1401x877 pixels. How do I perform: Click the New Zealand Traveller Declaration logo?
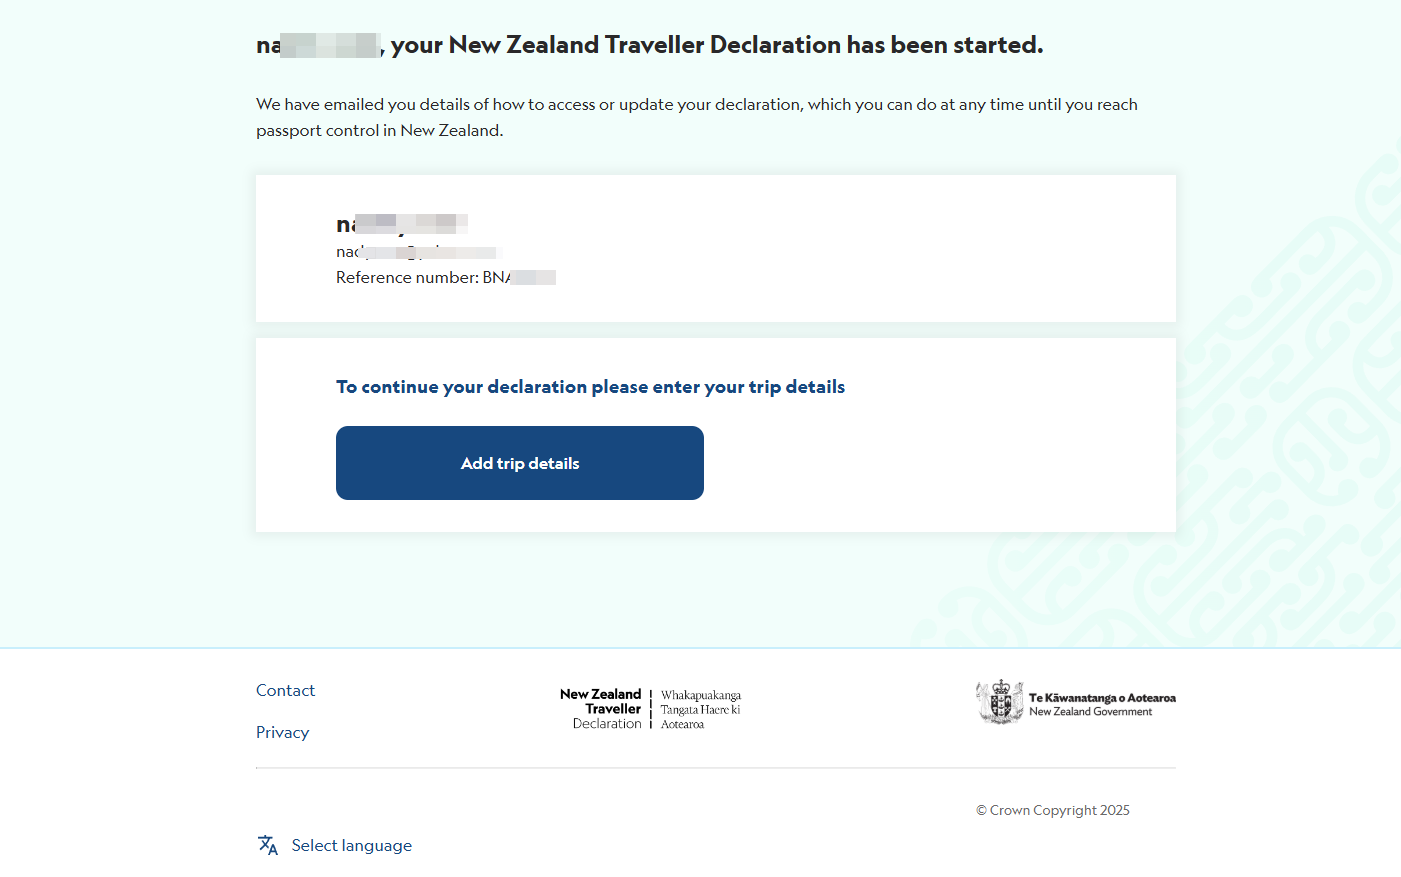point(600,709)
